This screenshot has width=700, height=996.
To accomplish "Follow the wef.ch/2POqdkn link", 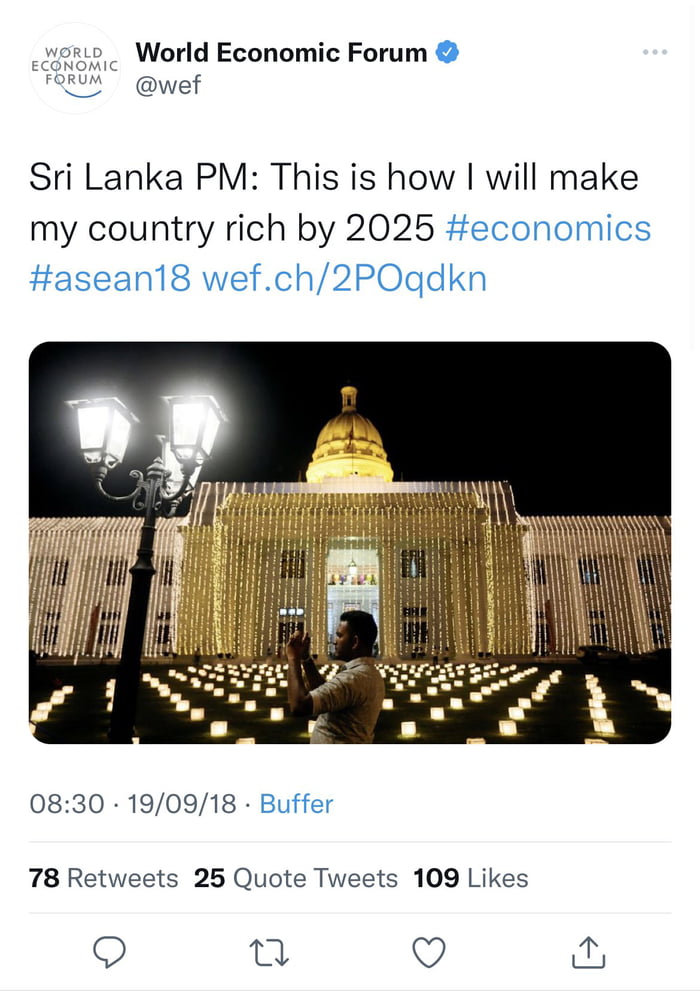I will pyautogui.click(x=344, y=278).
